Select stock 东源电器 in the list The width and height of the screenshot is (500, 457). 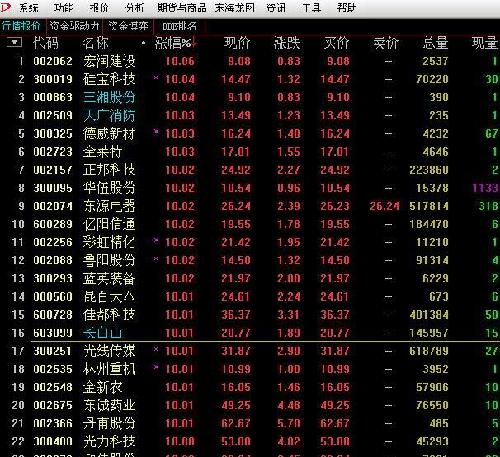[x=109, y=206]
